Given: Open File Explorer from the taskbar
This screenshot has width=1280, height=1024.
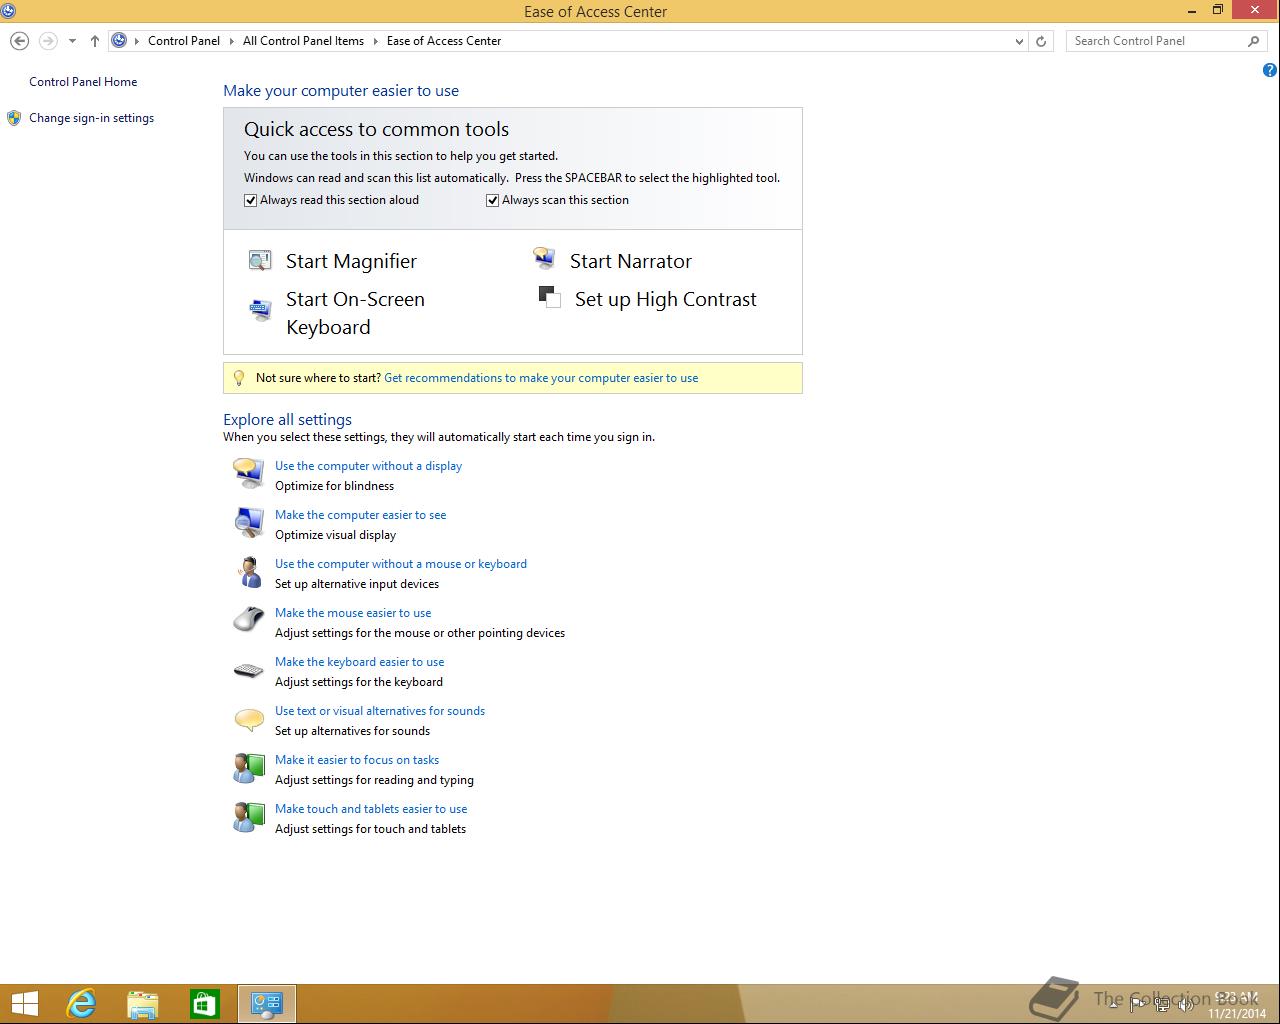Looking at the screenshot, I should click(143, 1004).
